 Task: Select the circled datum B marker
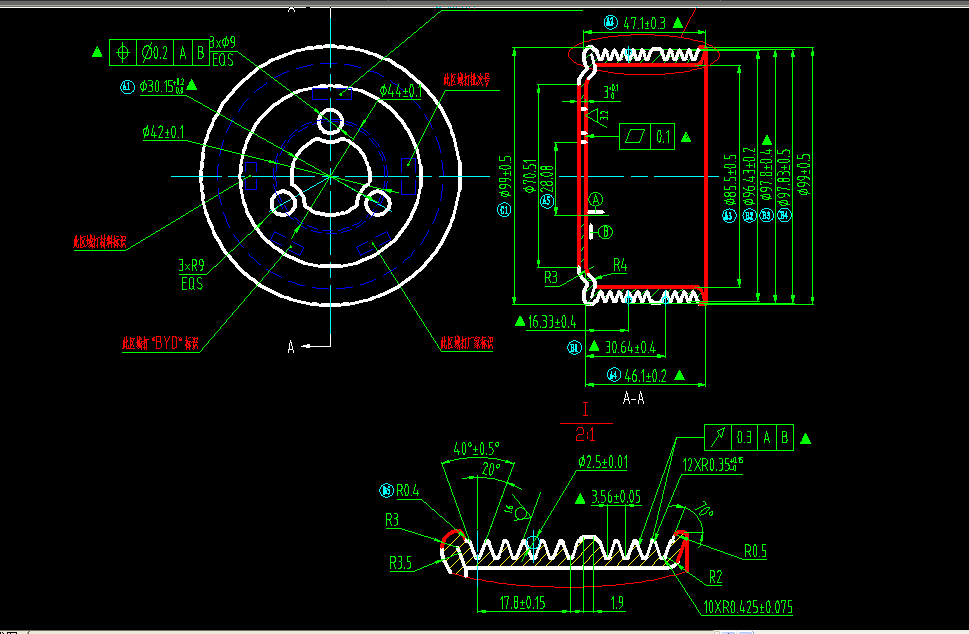[x=606, y=231]
